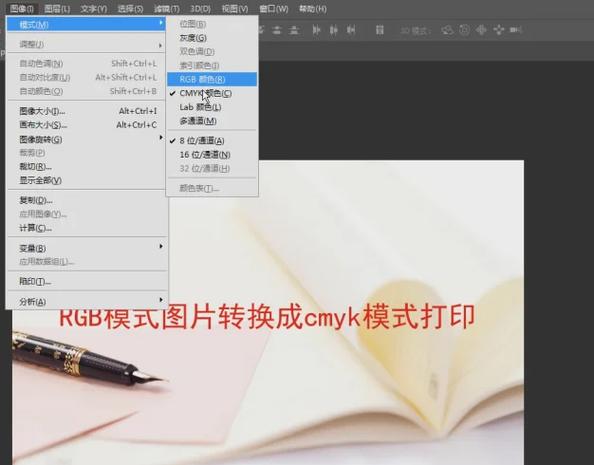
Task: Select the checked CMYK 颜色(C) mode
Action: (x=212, y=93)
